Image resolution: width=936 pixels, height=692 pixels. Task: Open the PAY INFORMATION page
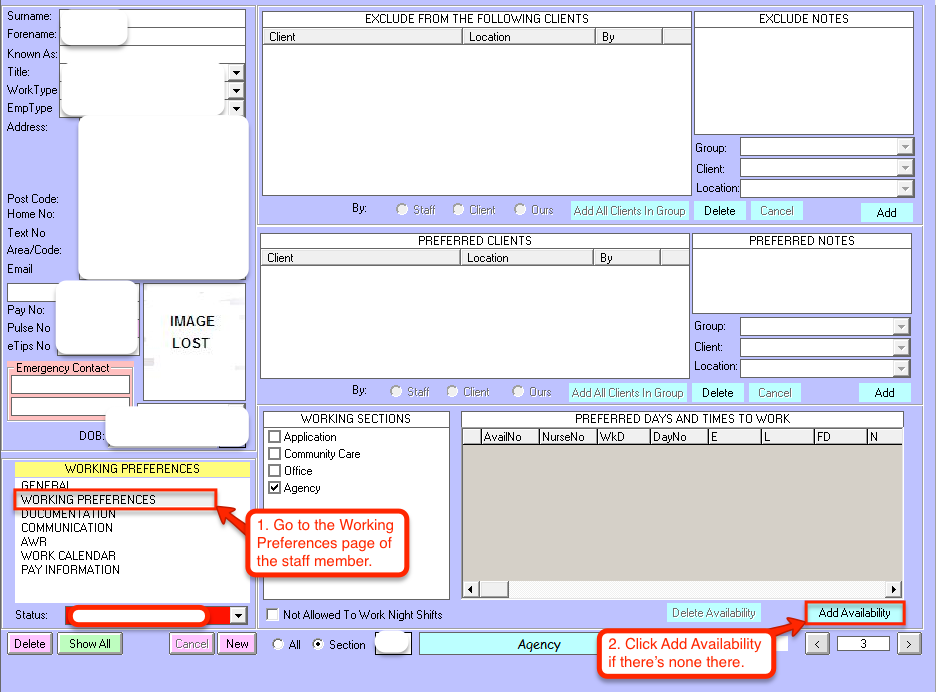point(70,570)
